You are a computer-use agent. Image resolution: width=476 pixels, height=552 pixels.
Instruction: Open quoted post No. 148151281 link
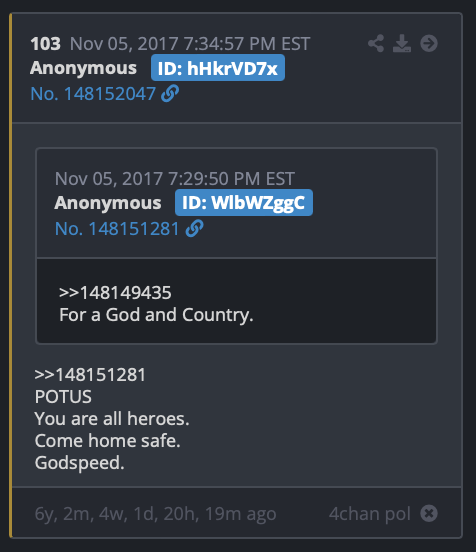coord(117,229)
